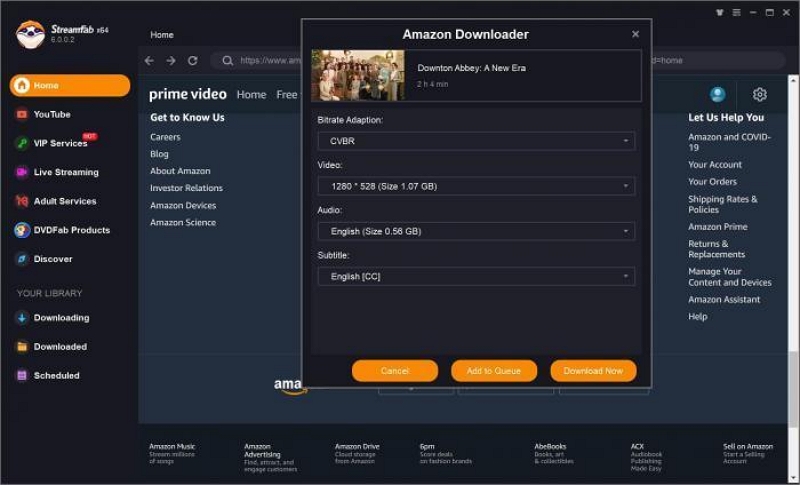
Task: Open the Audio English dropdown
Action: pyautogui.click(x=477, y=231)
